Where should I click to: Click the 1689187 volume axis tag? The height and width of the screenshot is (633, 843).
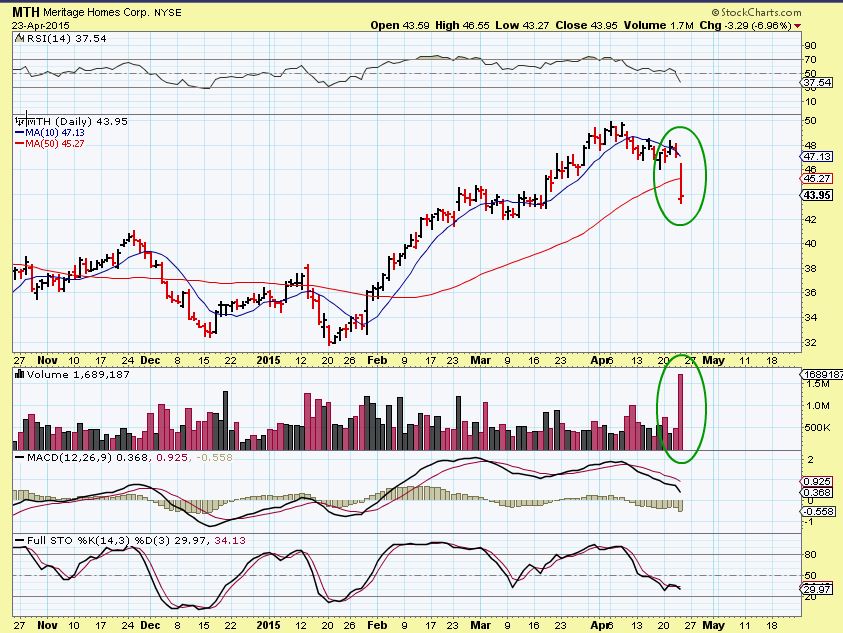[822, 374]
